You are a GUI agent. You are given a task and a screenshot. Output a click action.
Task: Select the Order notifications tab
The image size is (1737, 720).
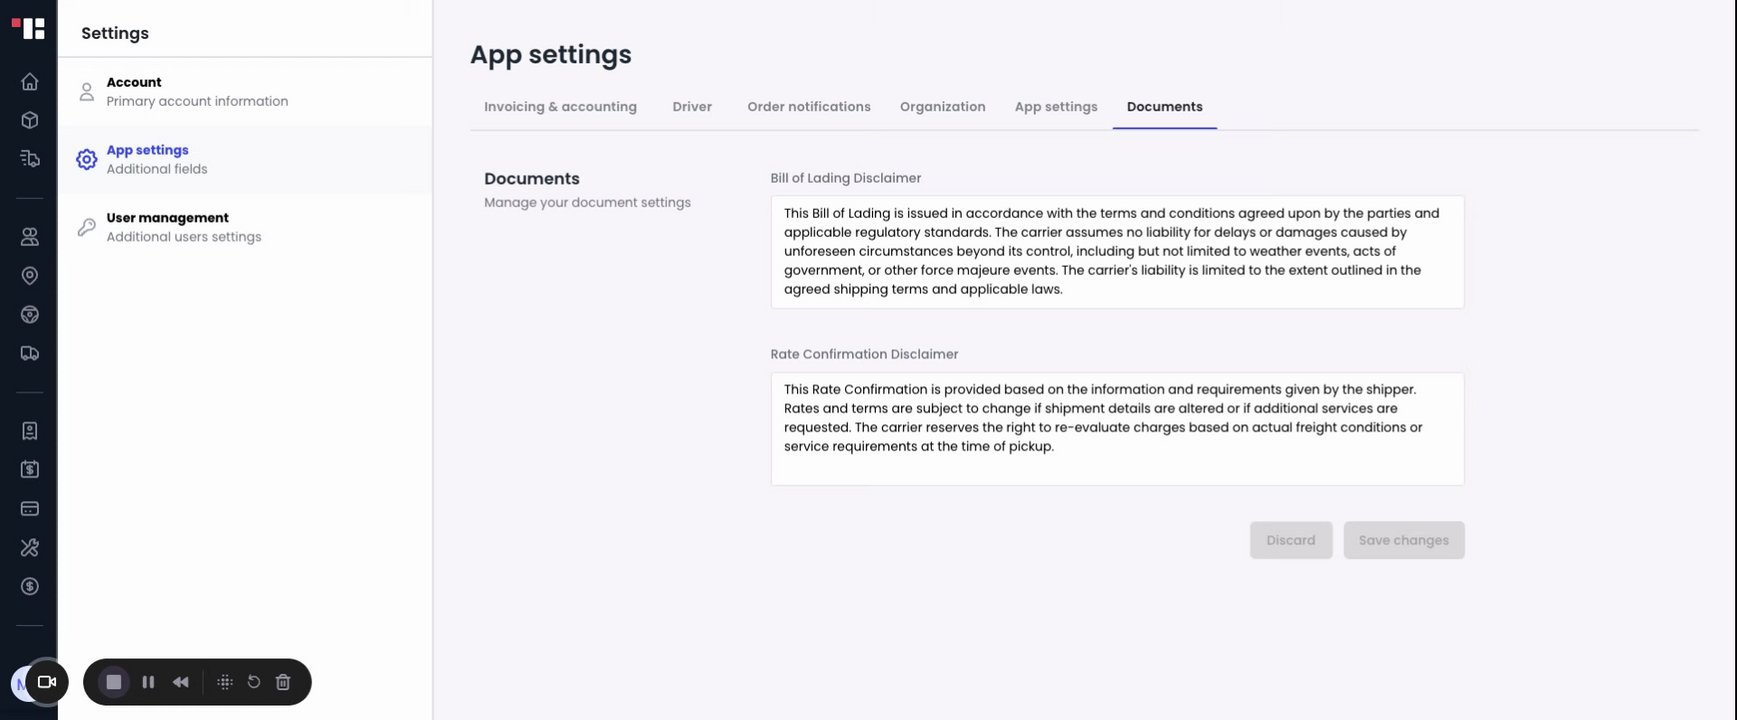(x=809, y=107)
